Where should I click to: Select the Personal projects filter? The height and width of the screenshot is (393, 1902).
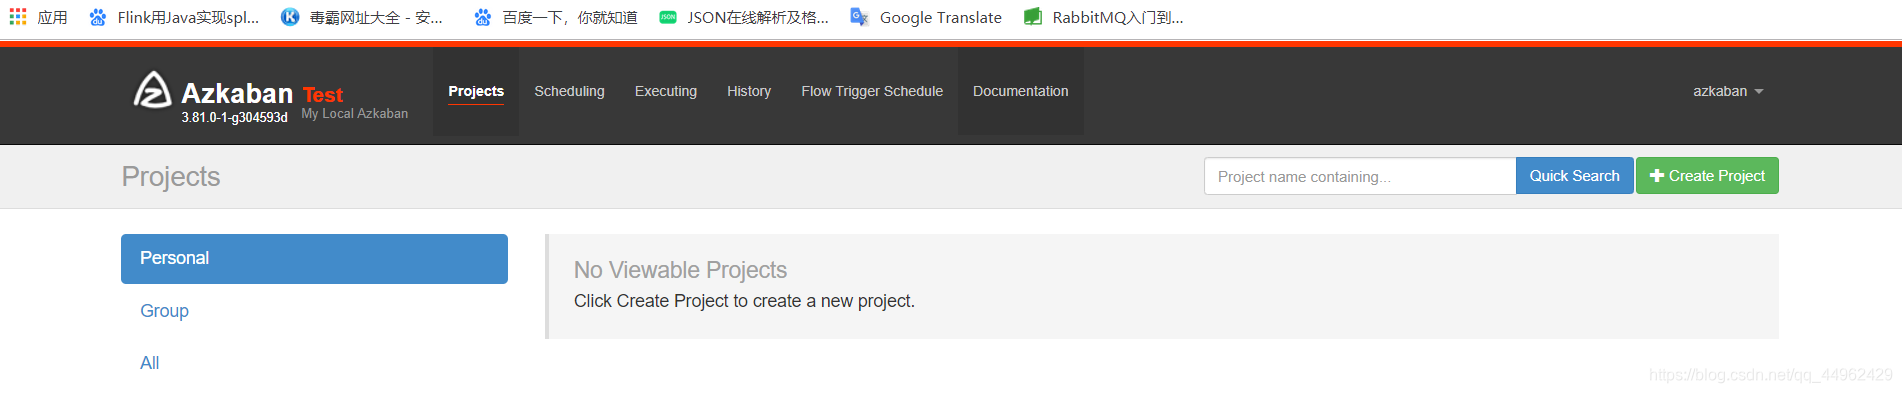(x=314, y=259)
